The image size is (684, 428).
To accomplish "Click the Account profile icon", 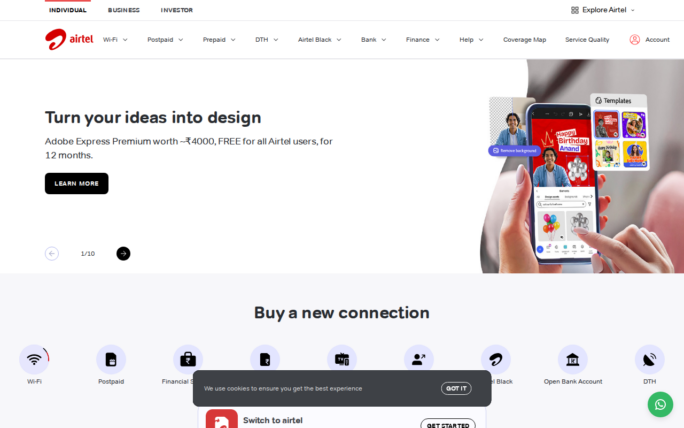I will pos(635,40).
